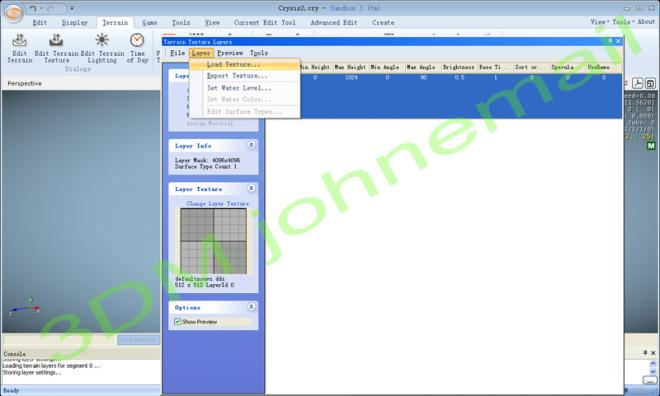Click the green M indicator in viewport
This screenshot has height=396, width=660.
[651, 146]
